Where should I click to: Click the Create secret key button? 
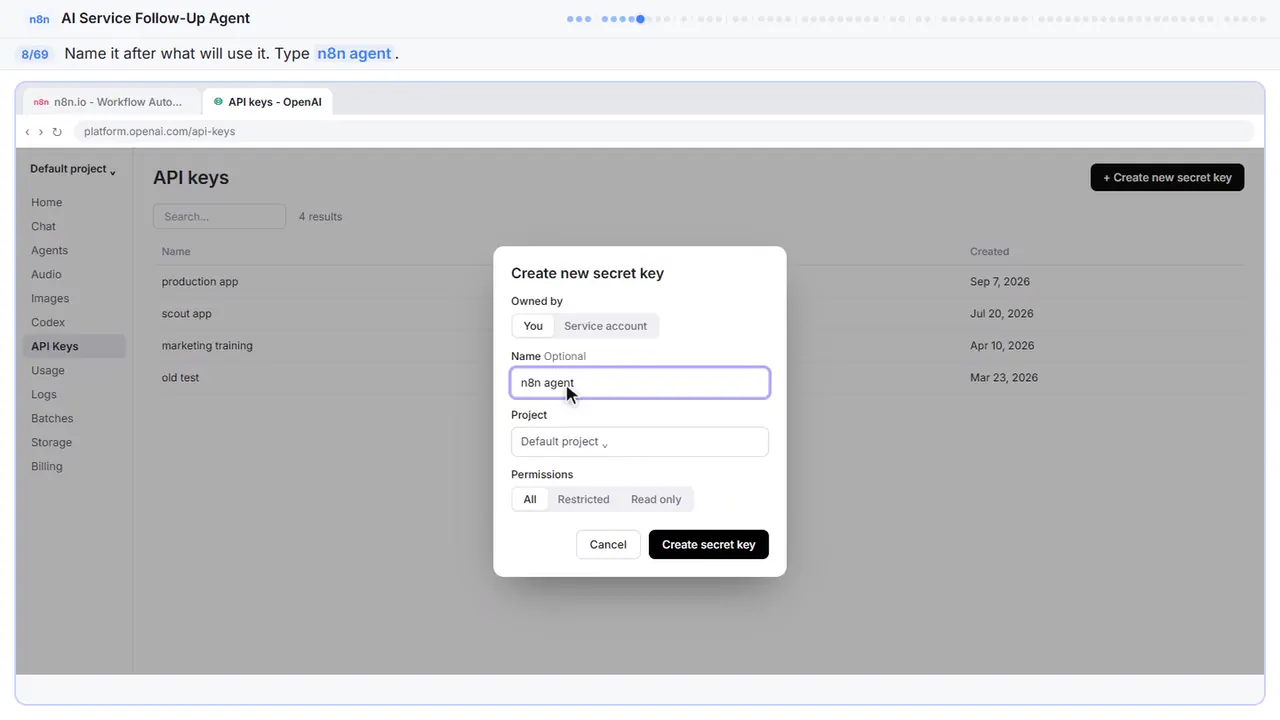click(x=709, y=544)
